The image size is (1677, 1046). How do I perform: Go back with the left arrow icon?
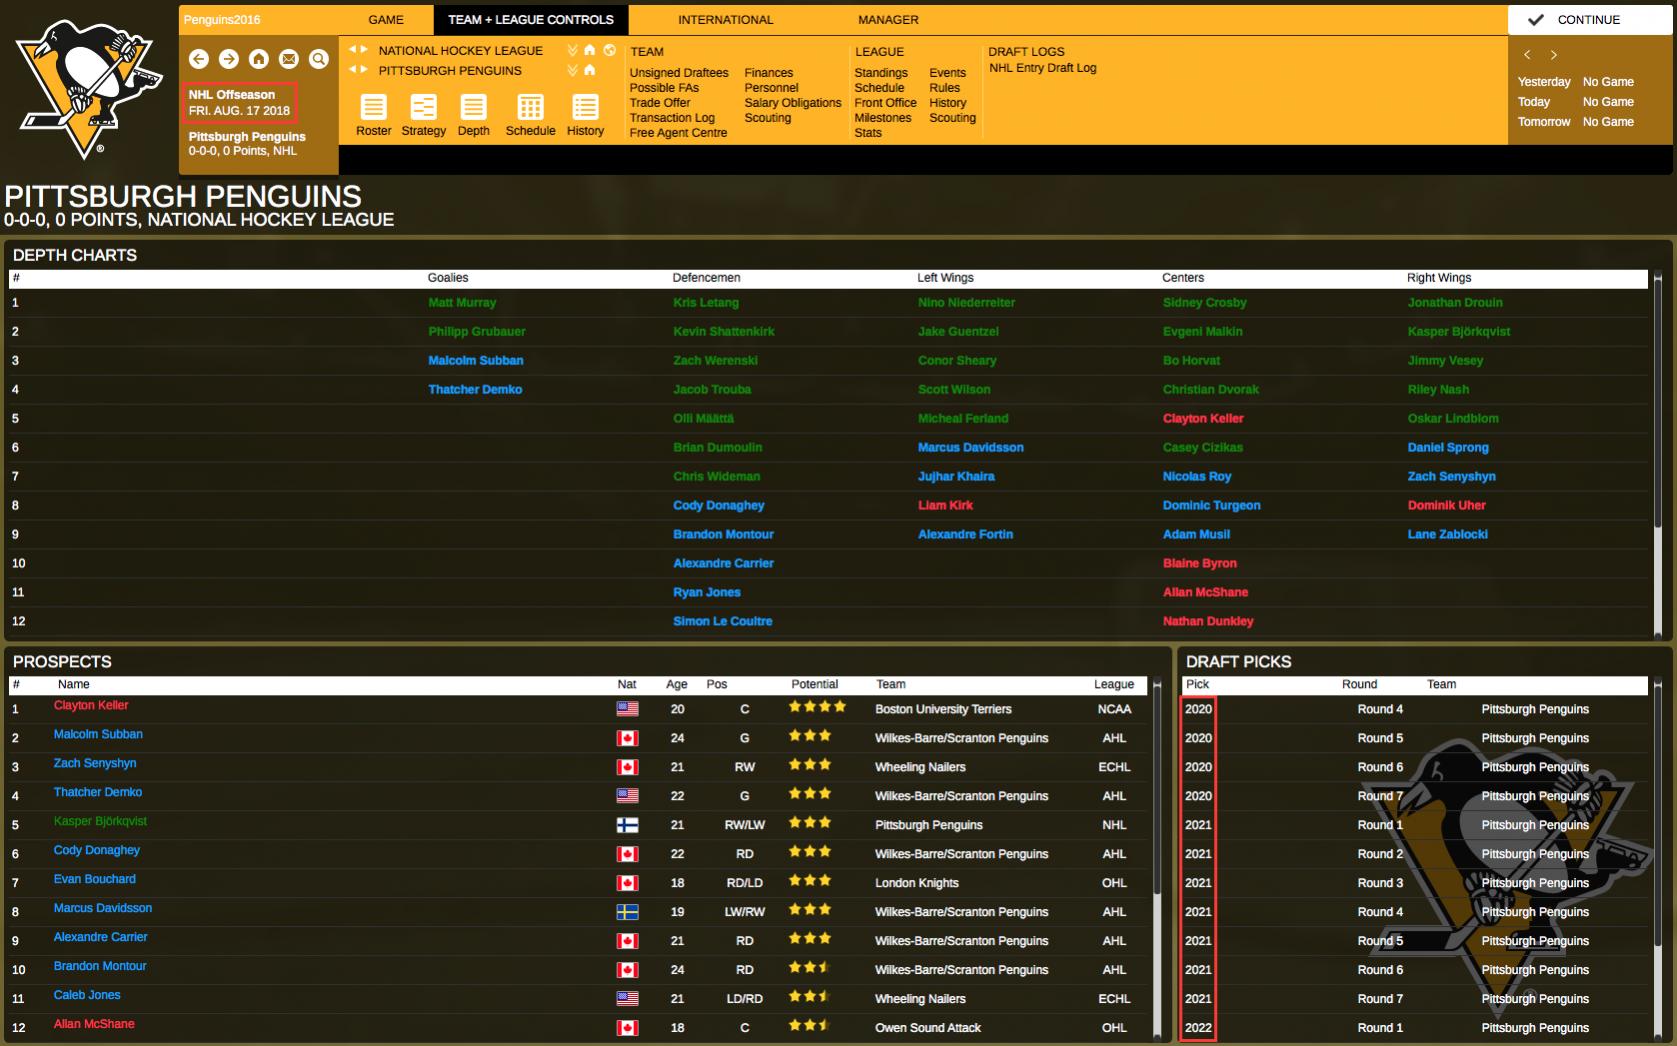pyautogui.click(x=199, y=59)
